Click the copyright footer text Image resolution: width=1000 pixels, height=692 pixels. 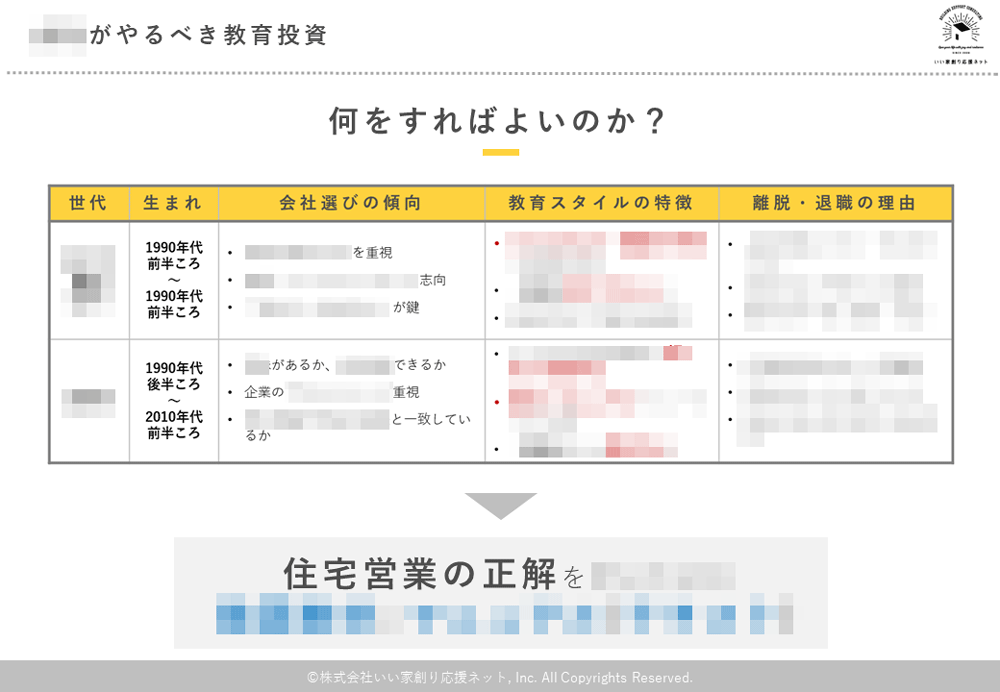(500, 677)
